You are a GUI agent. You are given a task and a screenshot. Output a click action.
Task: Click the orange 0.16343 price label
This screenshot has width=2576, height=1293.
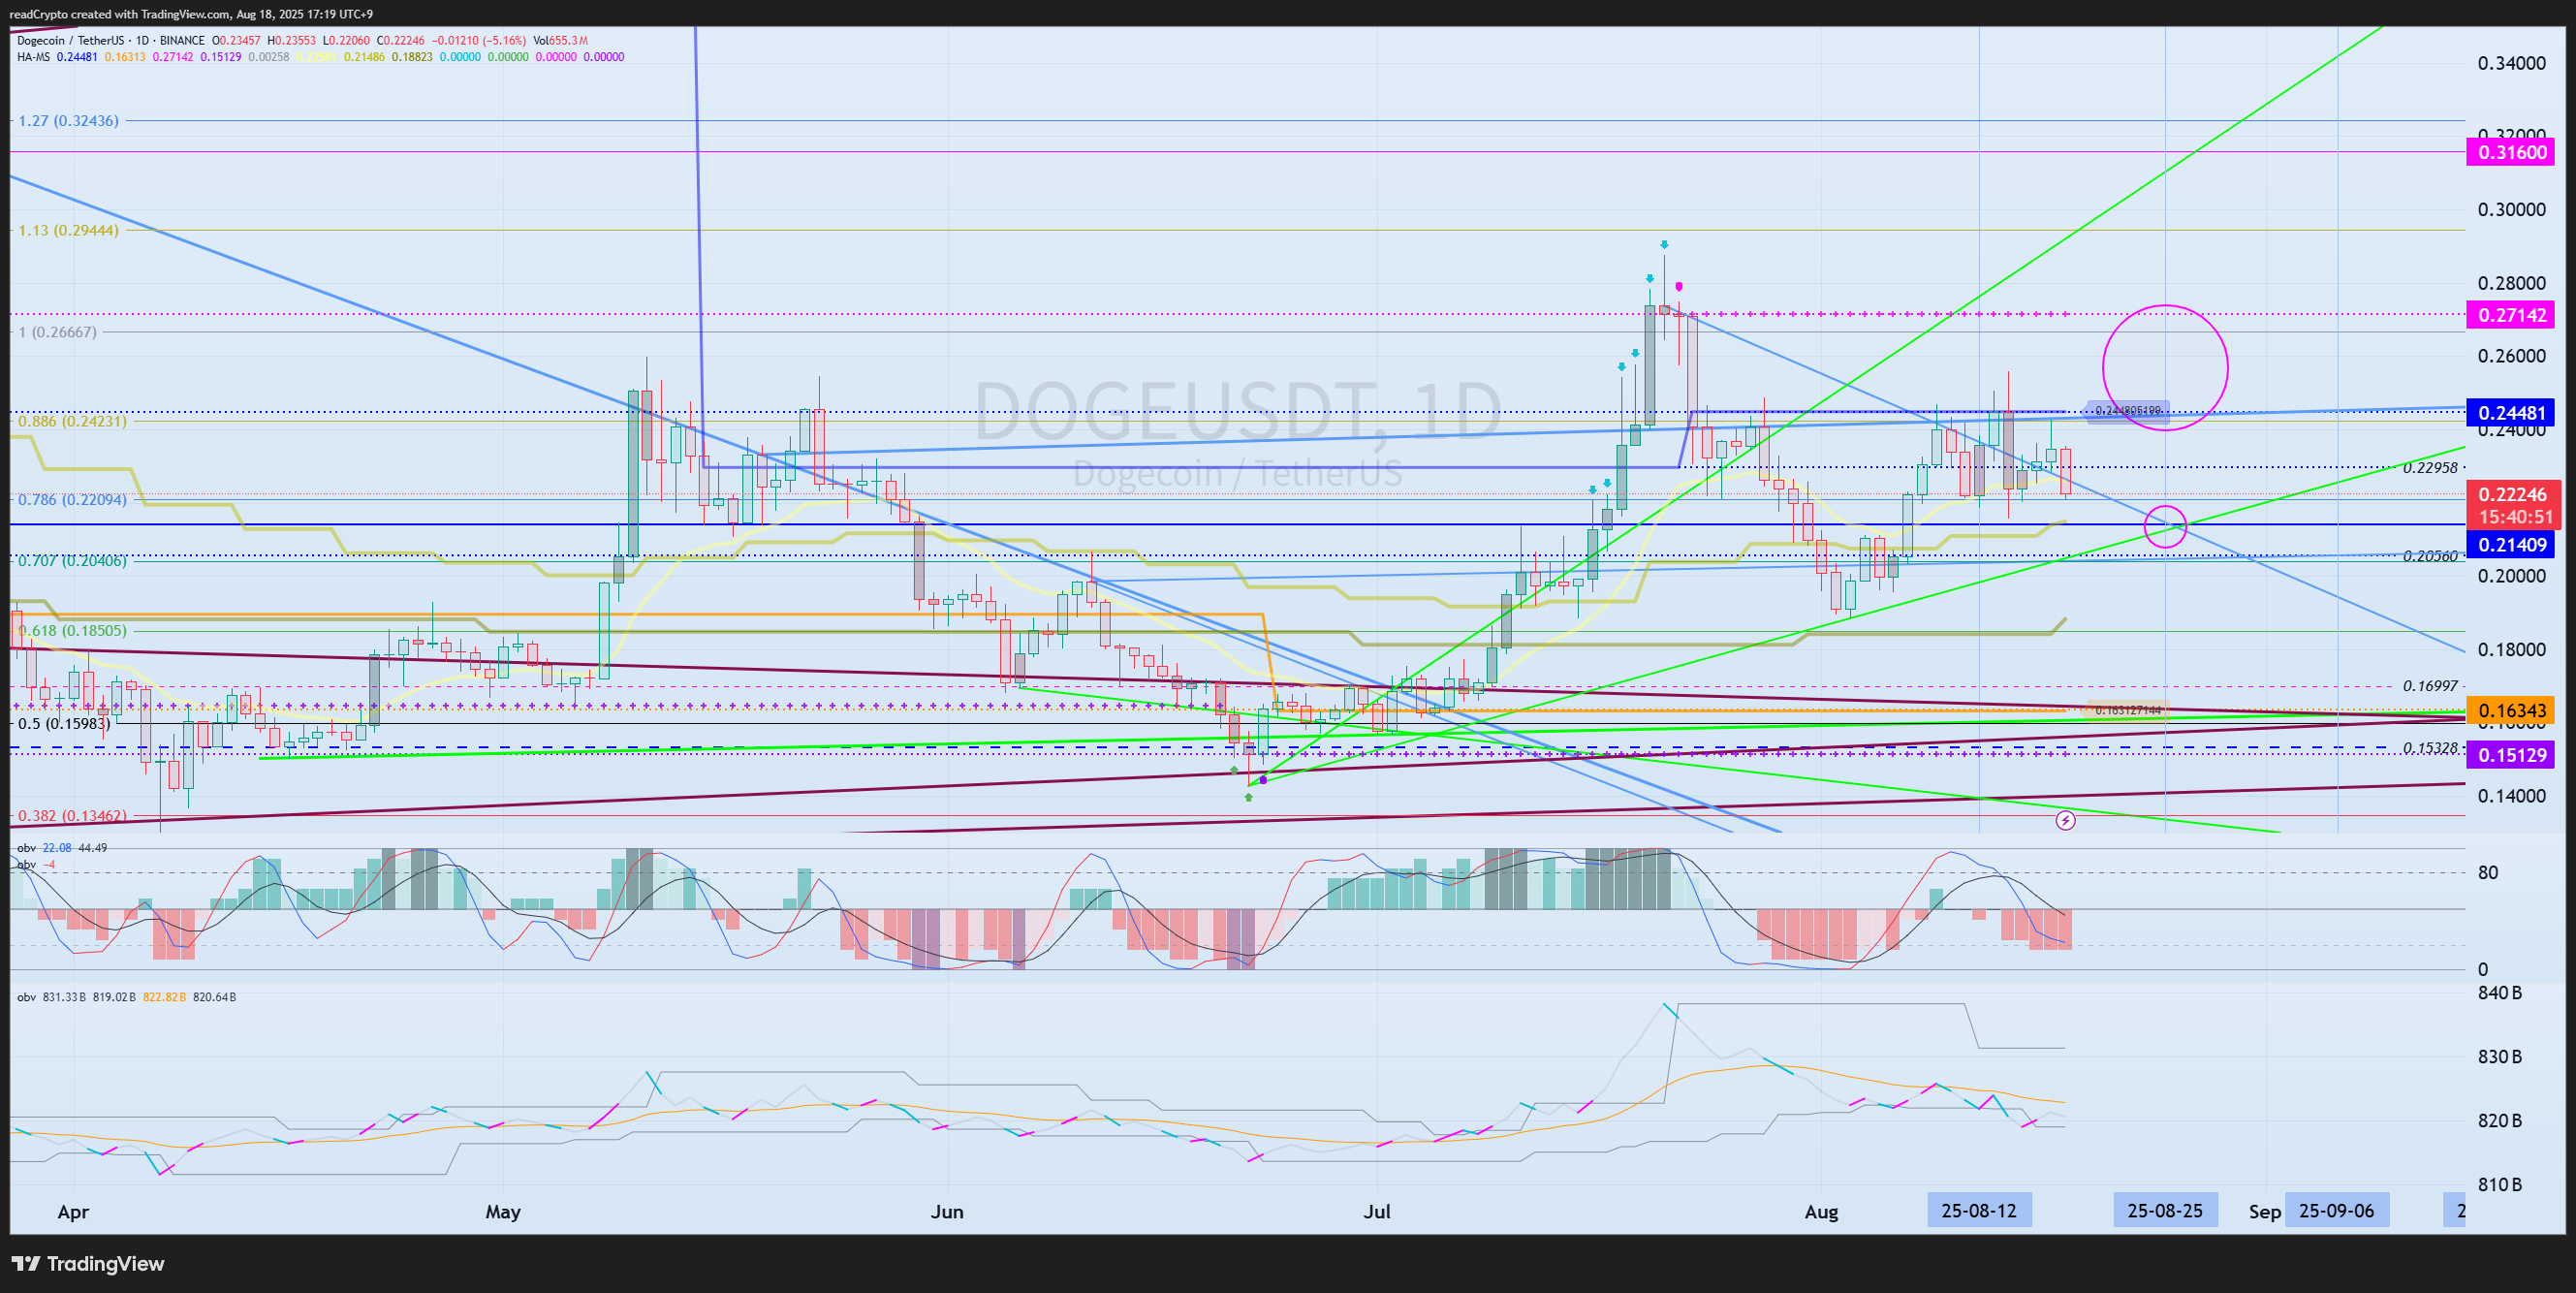tap(2511, 711)
